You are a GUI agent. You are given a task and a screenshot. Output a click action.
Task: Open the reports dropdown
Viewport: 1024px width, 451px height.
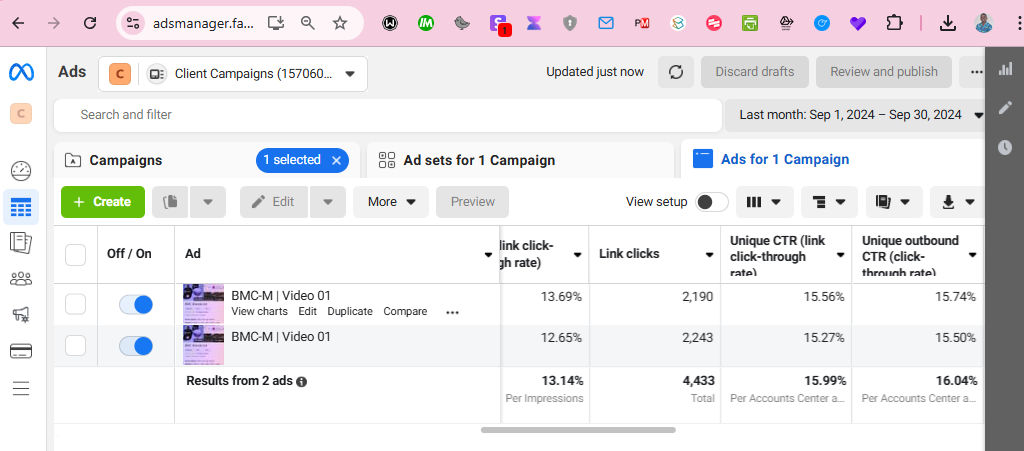click(894, 202)
